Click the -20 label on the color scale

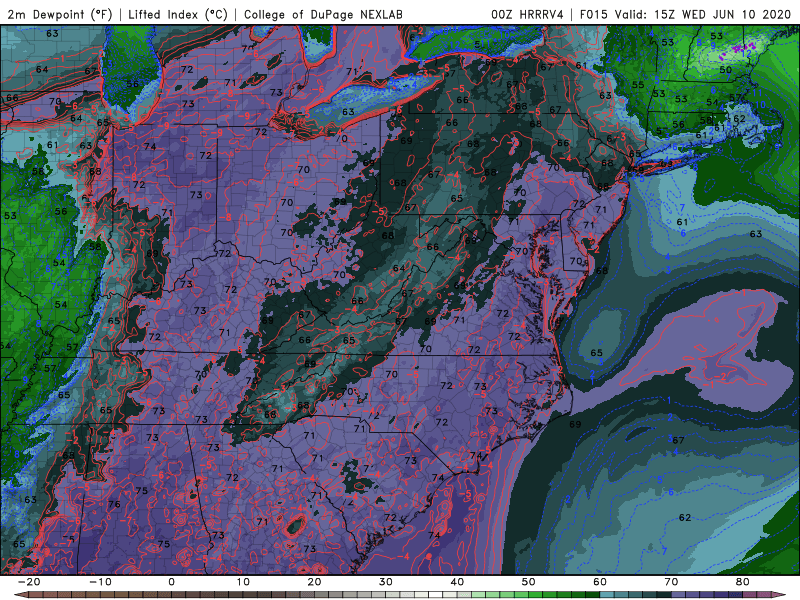pos(29,582)
